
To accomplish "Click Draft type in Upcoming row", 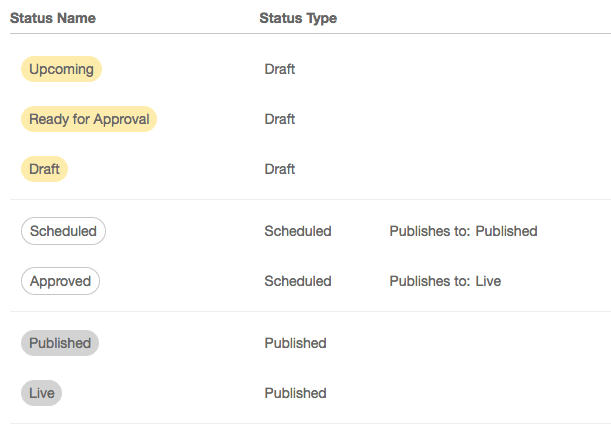I will (280, 69).
